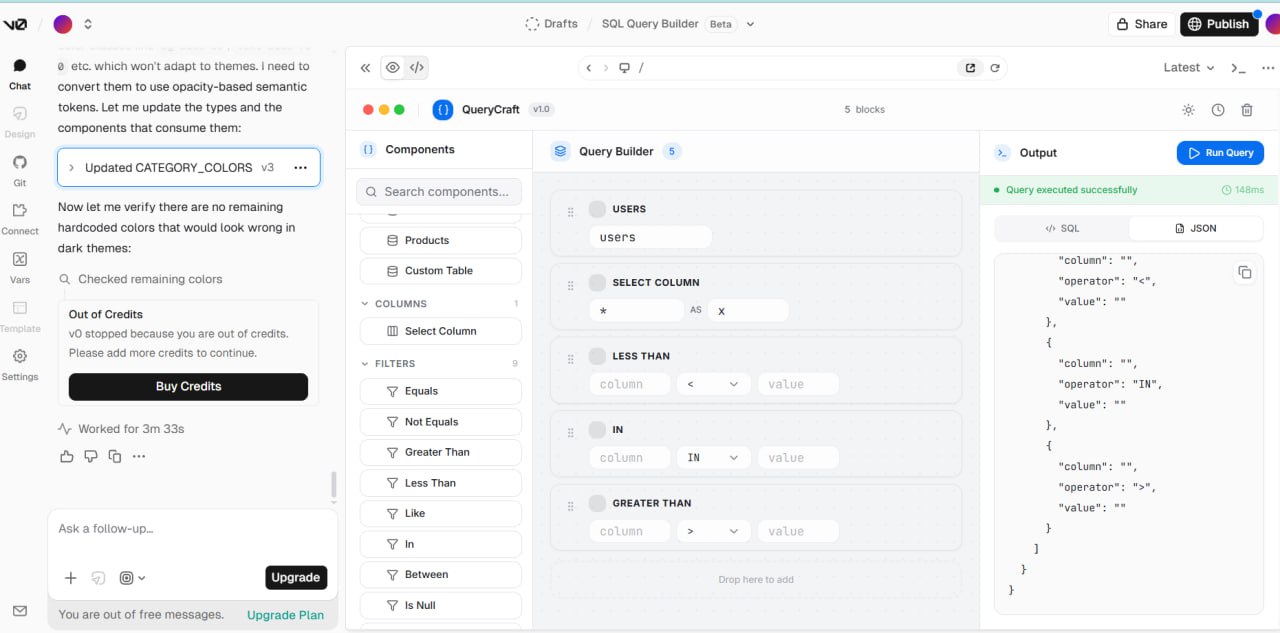
Task: Add the Between filter component
Action: [440, 574]
